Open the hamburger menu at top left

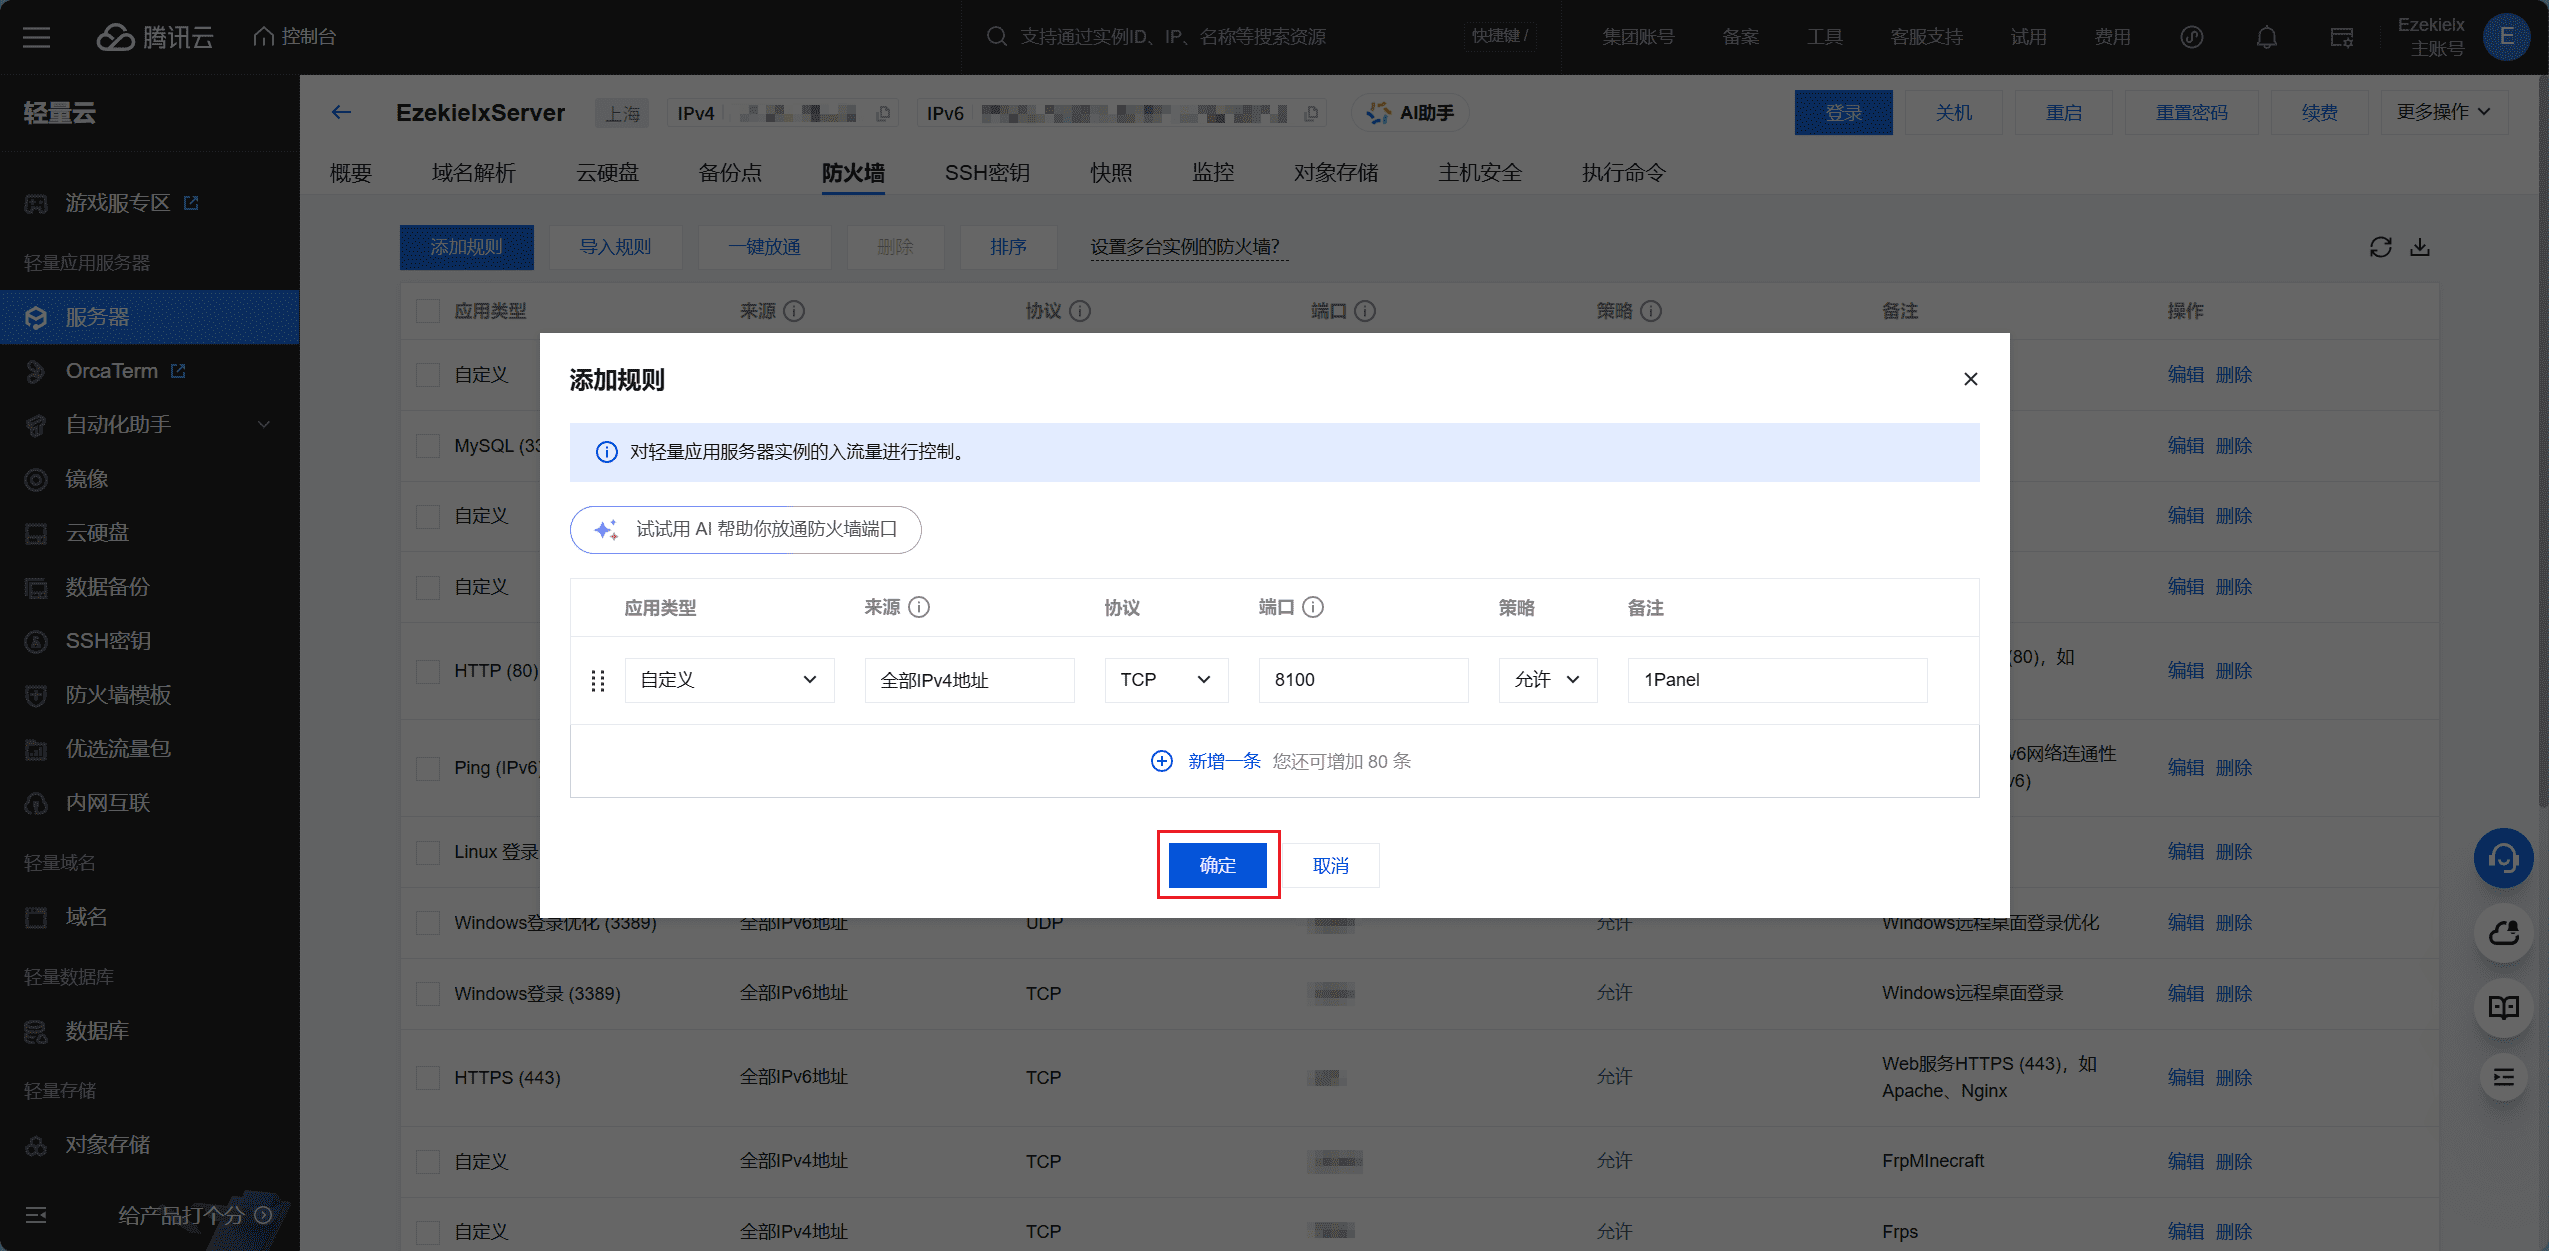[37, 37]
